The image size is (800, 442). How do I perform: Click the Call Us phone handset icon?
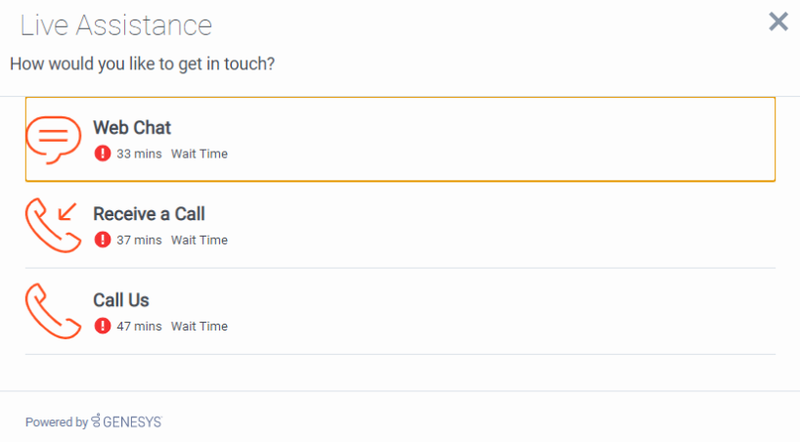[x=54, y=311]
